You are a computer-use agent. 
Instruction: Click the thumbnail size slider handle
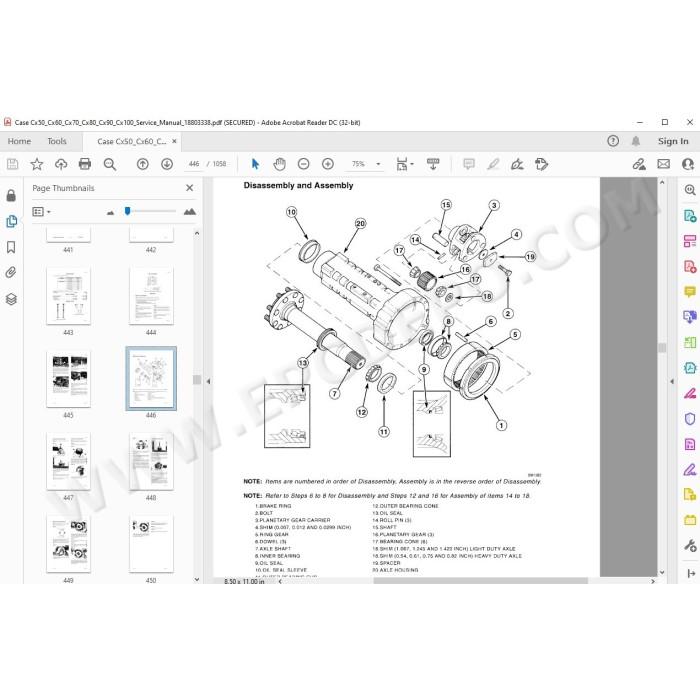point(128,211)
